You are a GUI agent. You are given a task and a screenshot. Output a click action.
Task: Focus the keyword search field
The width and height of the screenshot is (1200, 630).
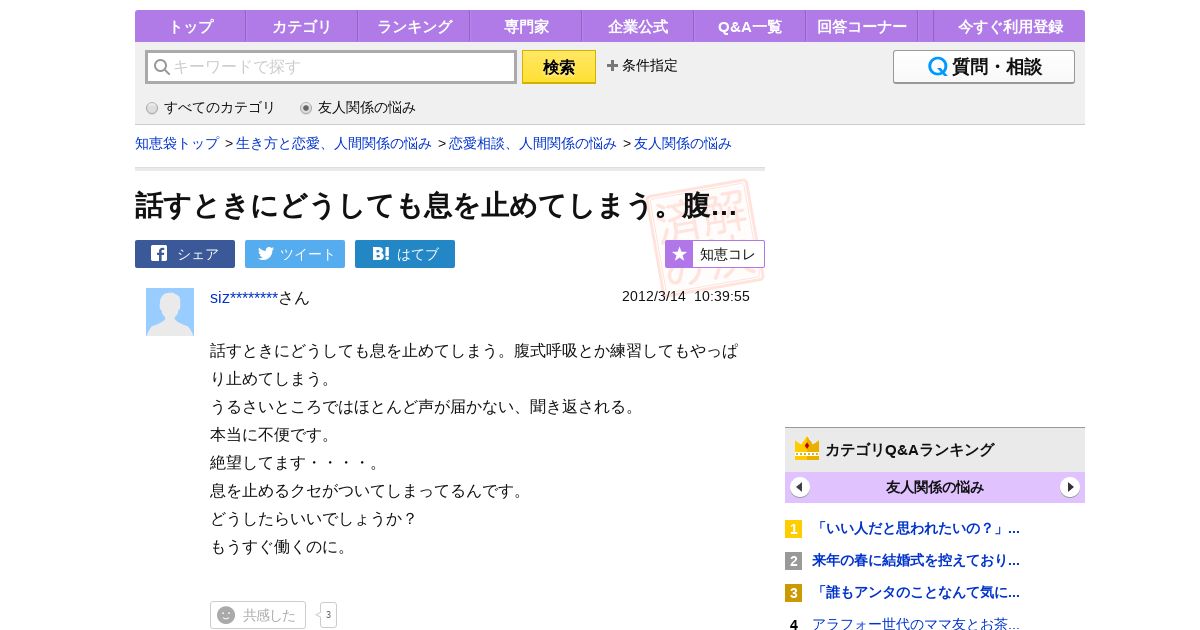point(331,67)
